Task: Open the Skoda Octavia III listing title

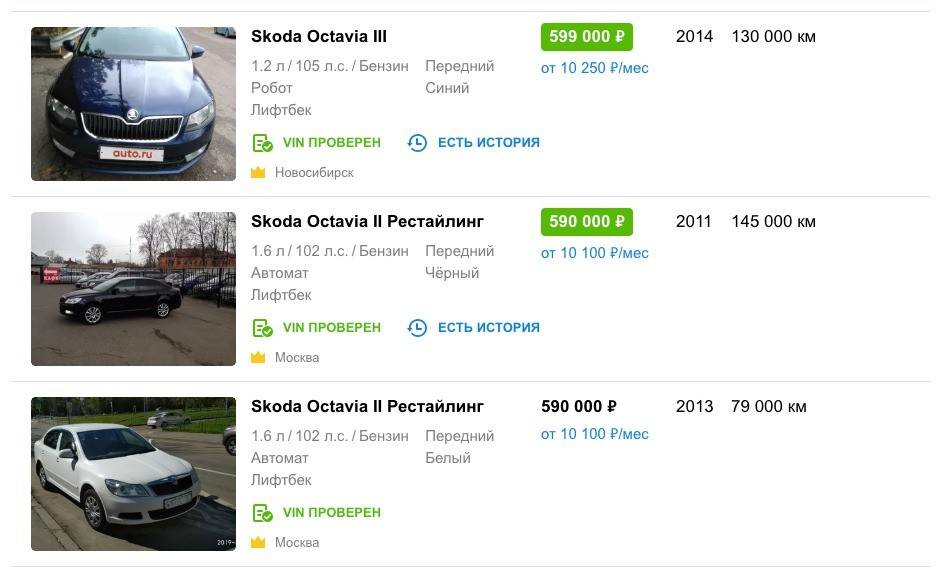Action: [319, 37]
